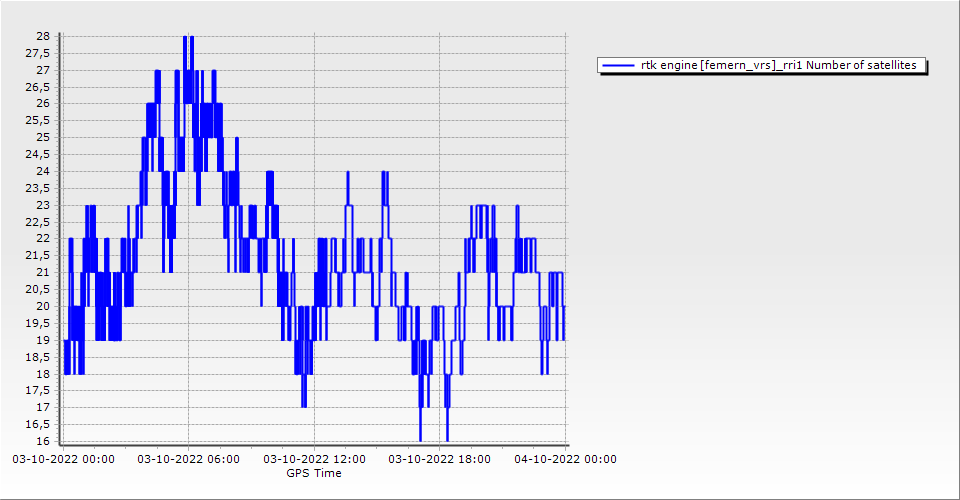Click the '04-10-2022 00:00' x-axis label

pyautogui.click(x=565, y=460)
